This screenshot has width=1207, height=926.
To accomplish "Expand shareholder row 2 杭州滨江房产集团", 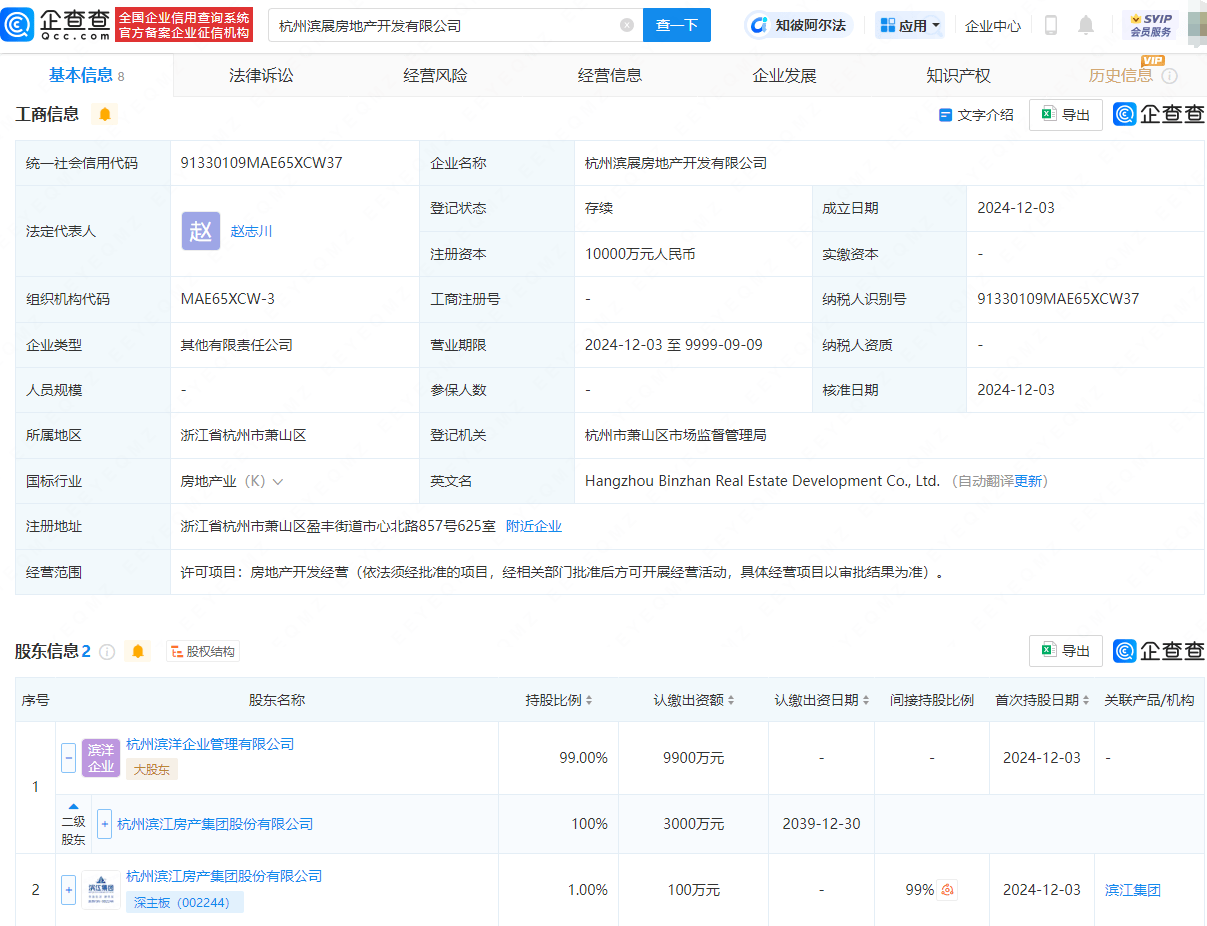I will tap(68, 890).
